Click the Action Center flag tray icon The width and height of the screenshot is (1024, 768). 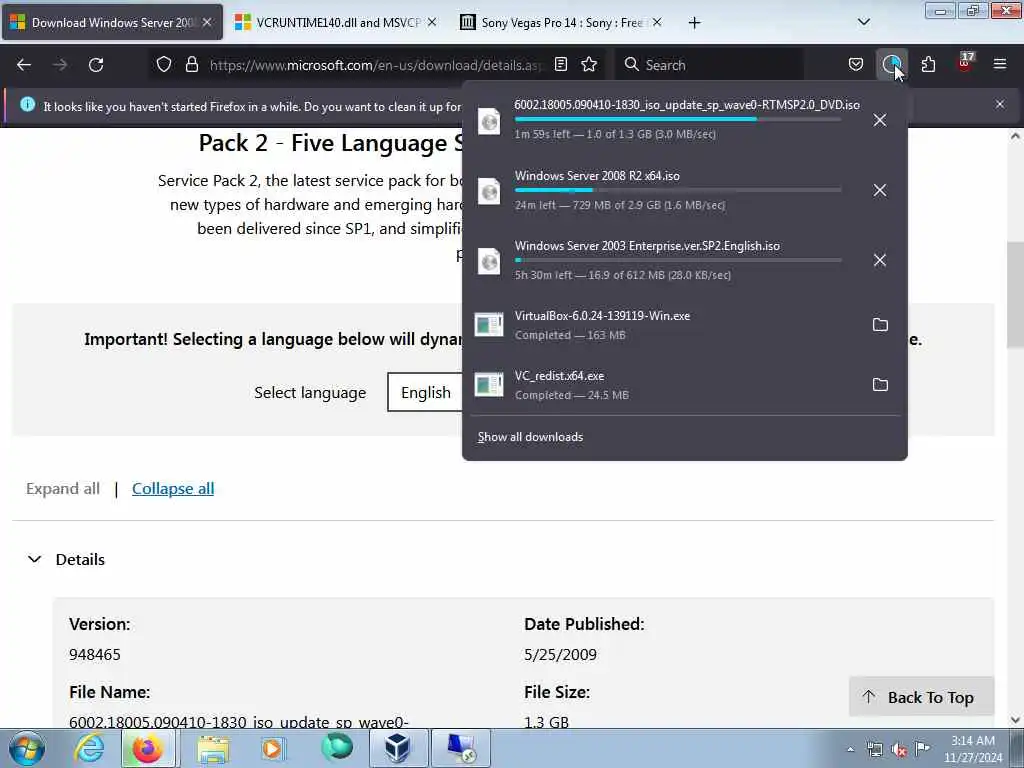point(922,748)
